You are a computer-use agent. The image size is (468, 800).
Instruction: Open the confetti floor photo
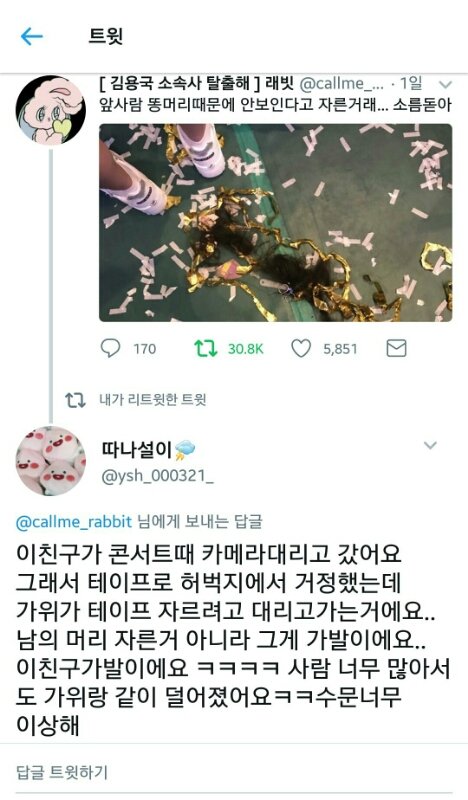point(276,222)
